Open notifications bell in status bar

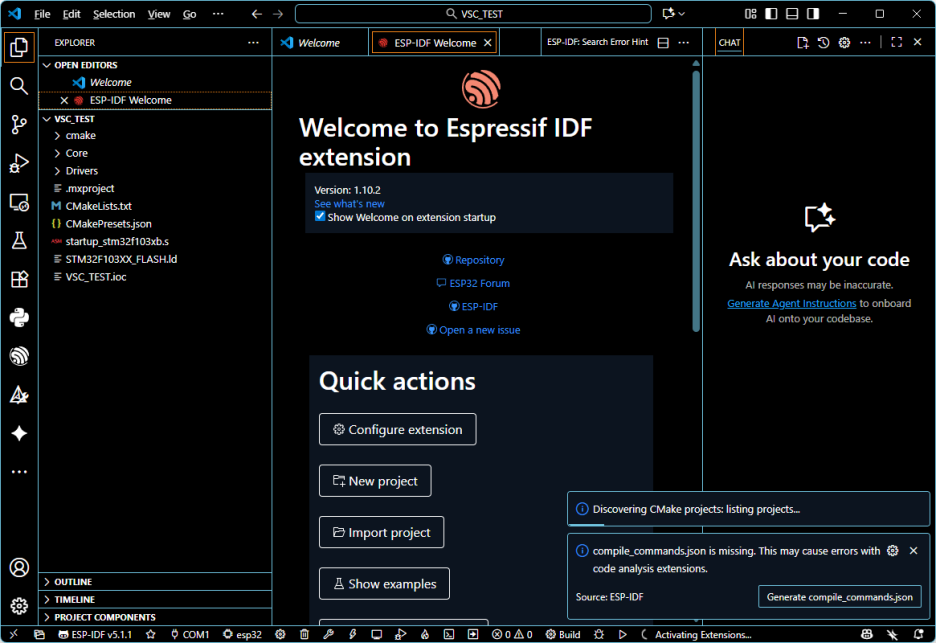[919, 634]
